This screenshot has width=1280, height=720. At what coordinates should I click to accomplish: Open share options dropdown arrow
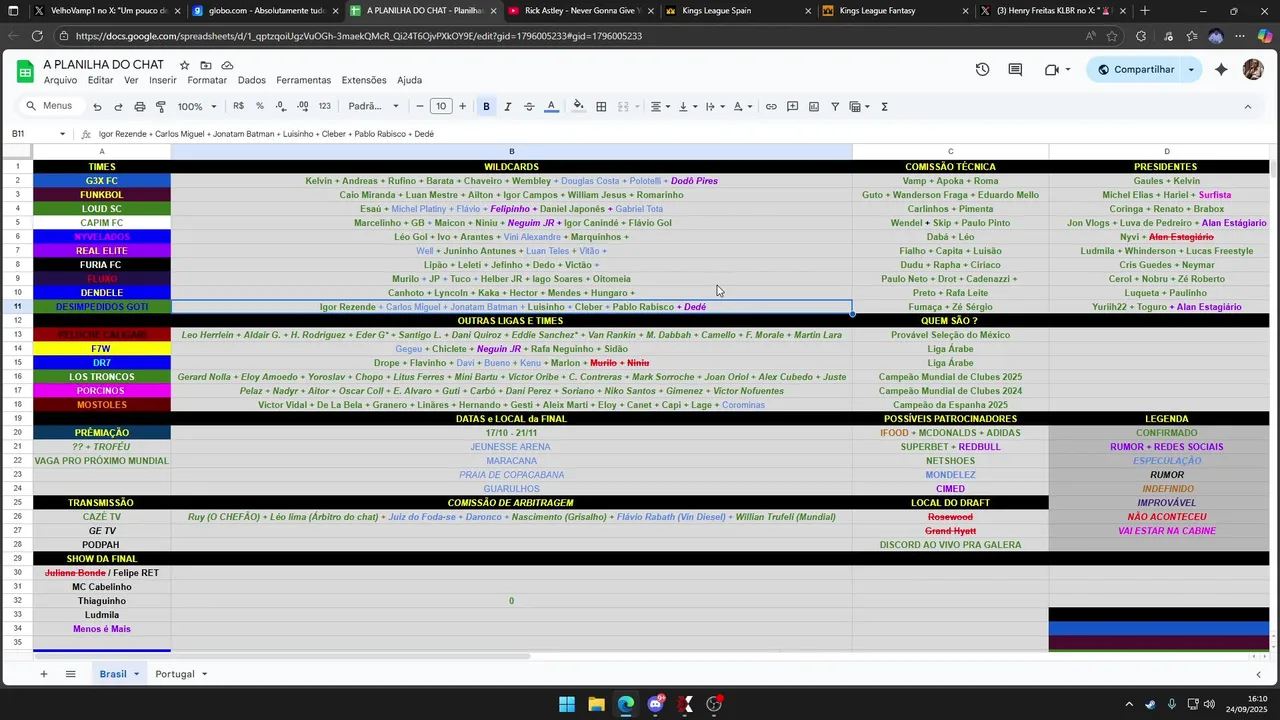point(1191,70)
